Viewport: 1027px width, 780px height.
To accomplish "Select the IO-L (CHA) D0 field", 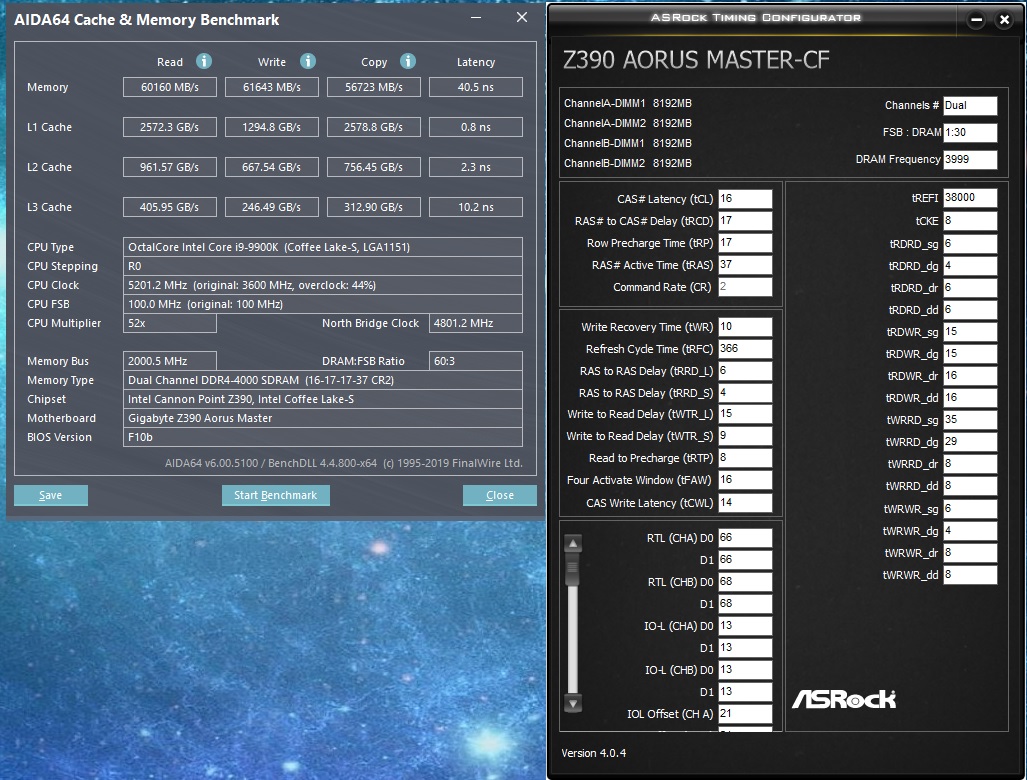I will coord(745,625).
